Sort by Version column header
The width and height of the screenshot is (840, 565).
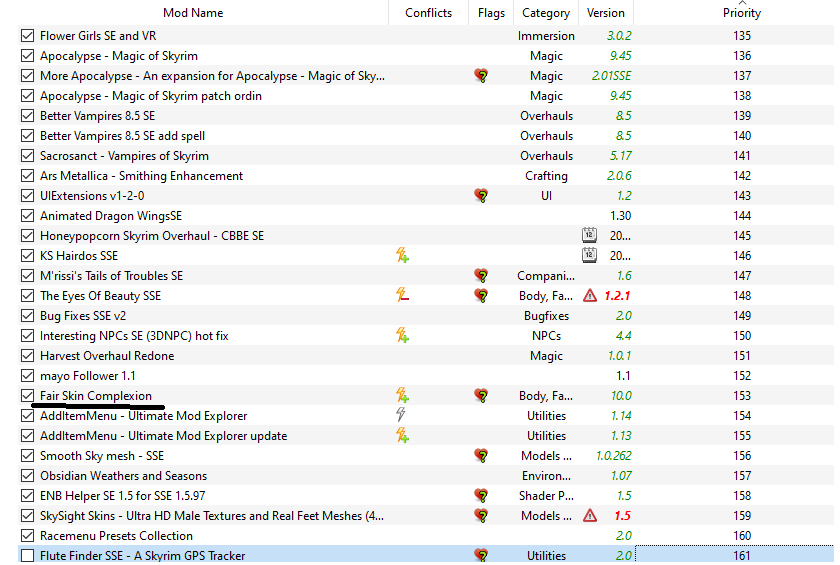[605, 13]
